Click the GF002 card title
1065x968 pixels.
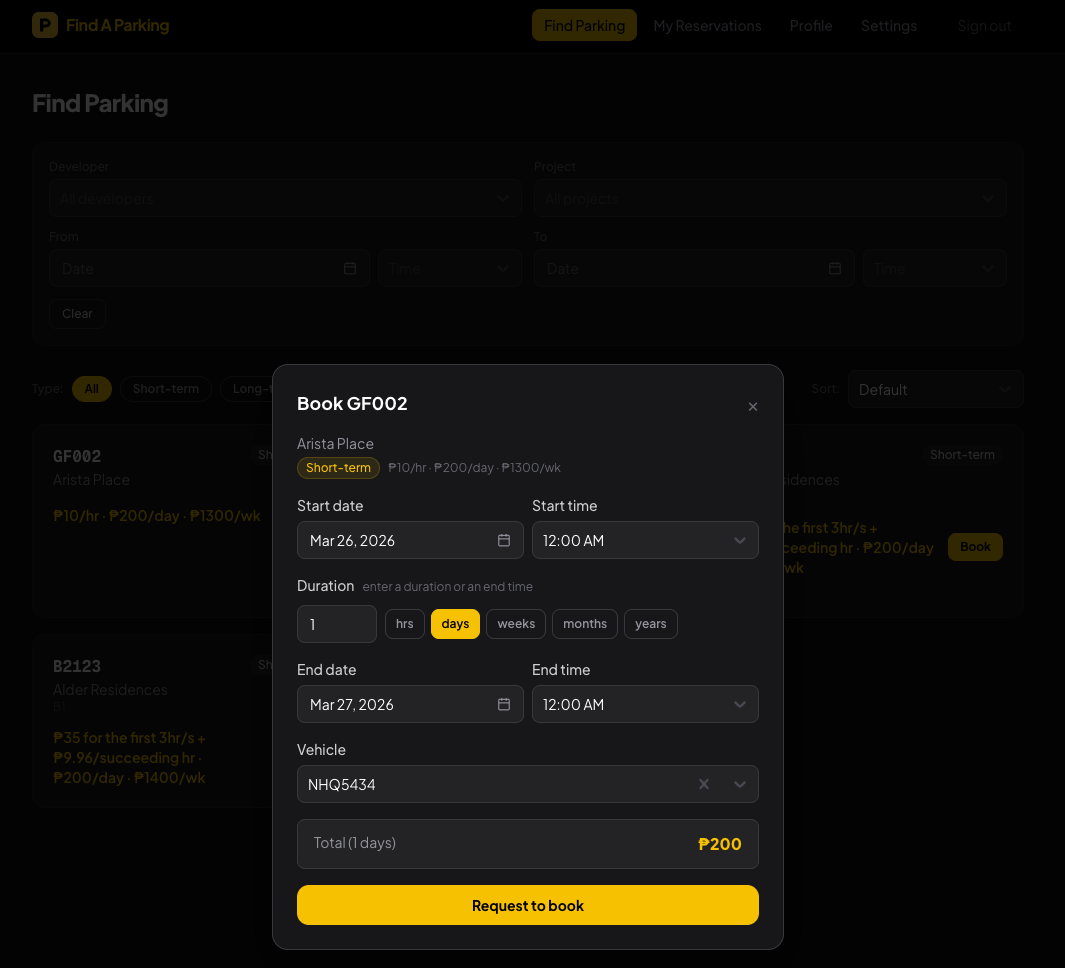77,456
